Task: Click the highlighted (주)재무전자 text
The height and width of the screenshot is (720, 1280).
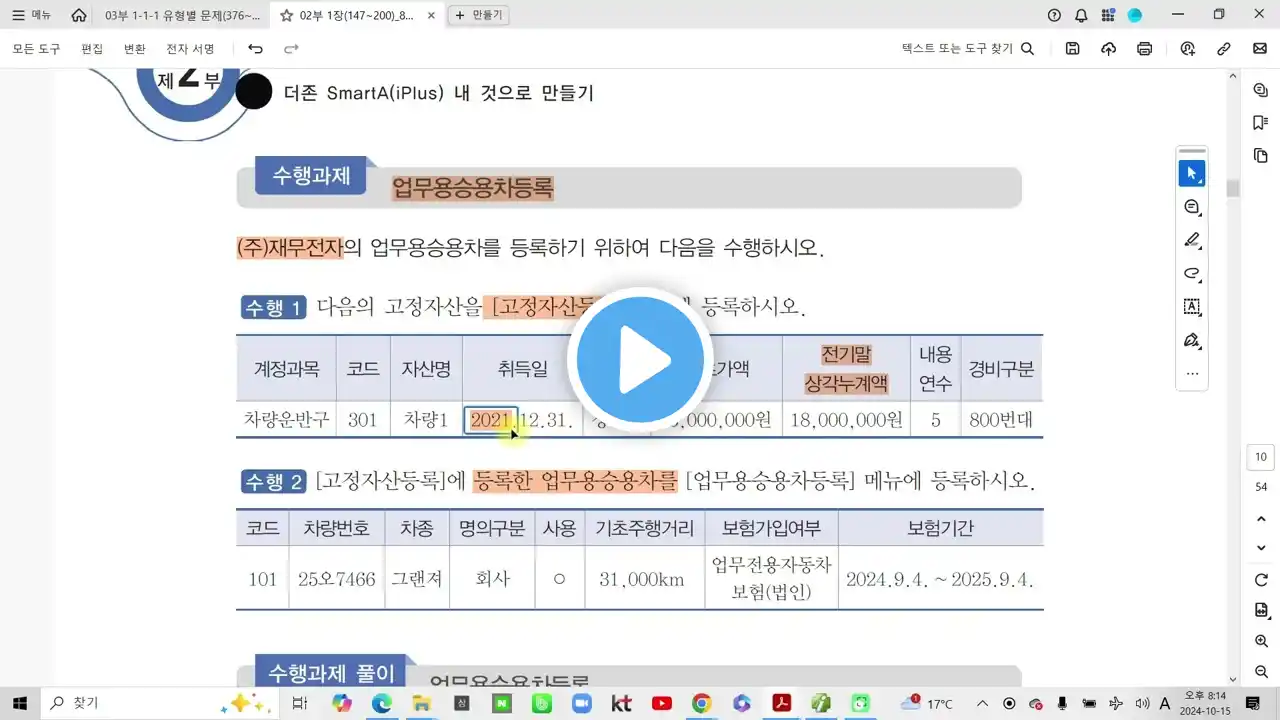Action: click(x=289, y=247)
